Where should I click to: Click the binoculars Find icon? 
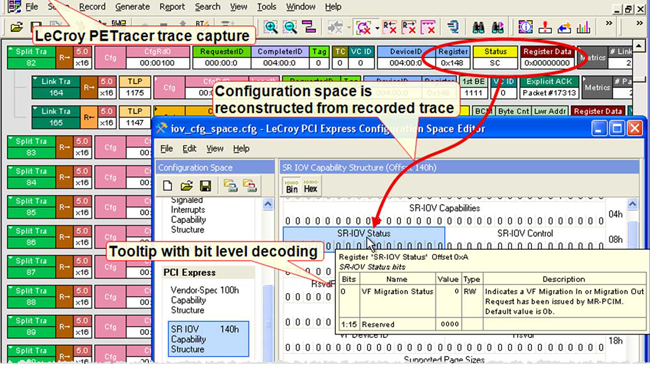479,27
